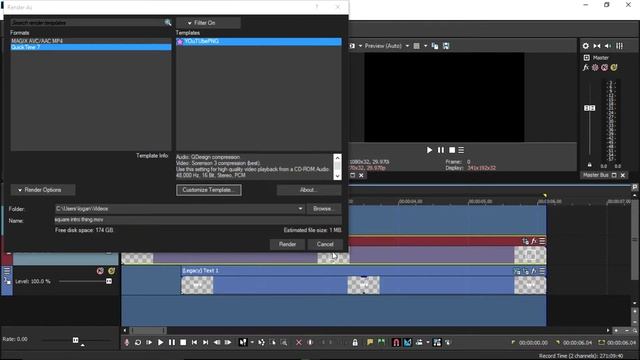Enable snapping magnet icon
Viewport: 640px width, 360px height.
tap(396, 342)
